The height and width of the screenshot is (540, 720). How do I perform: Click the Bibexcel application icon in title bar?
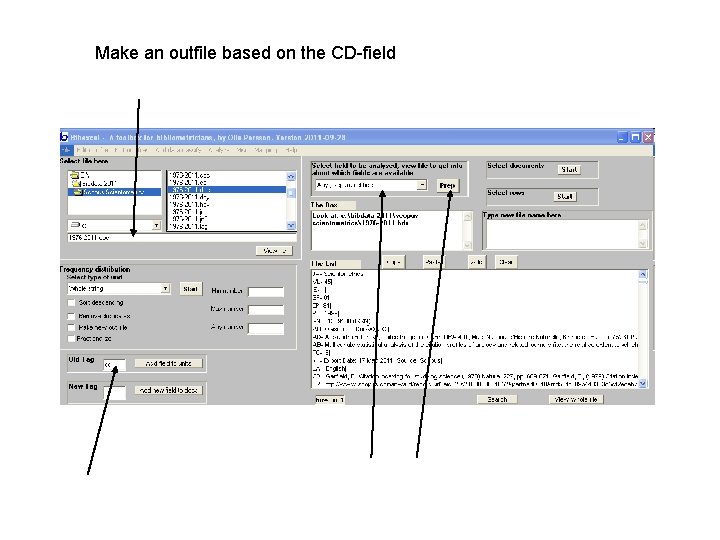pyautogui.click(x=64, y=137)
